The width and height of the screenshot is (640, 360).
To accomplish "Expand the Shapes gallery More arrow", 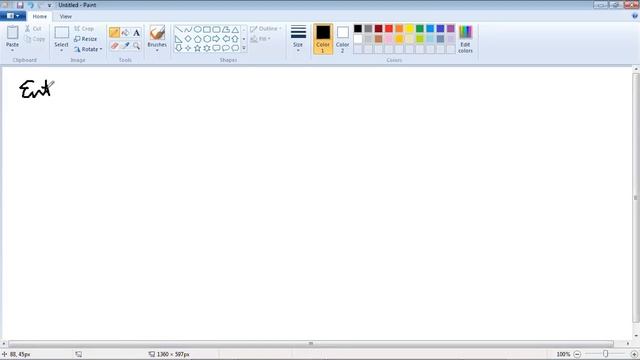I will (x=244, y=48).
